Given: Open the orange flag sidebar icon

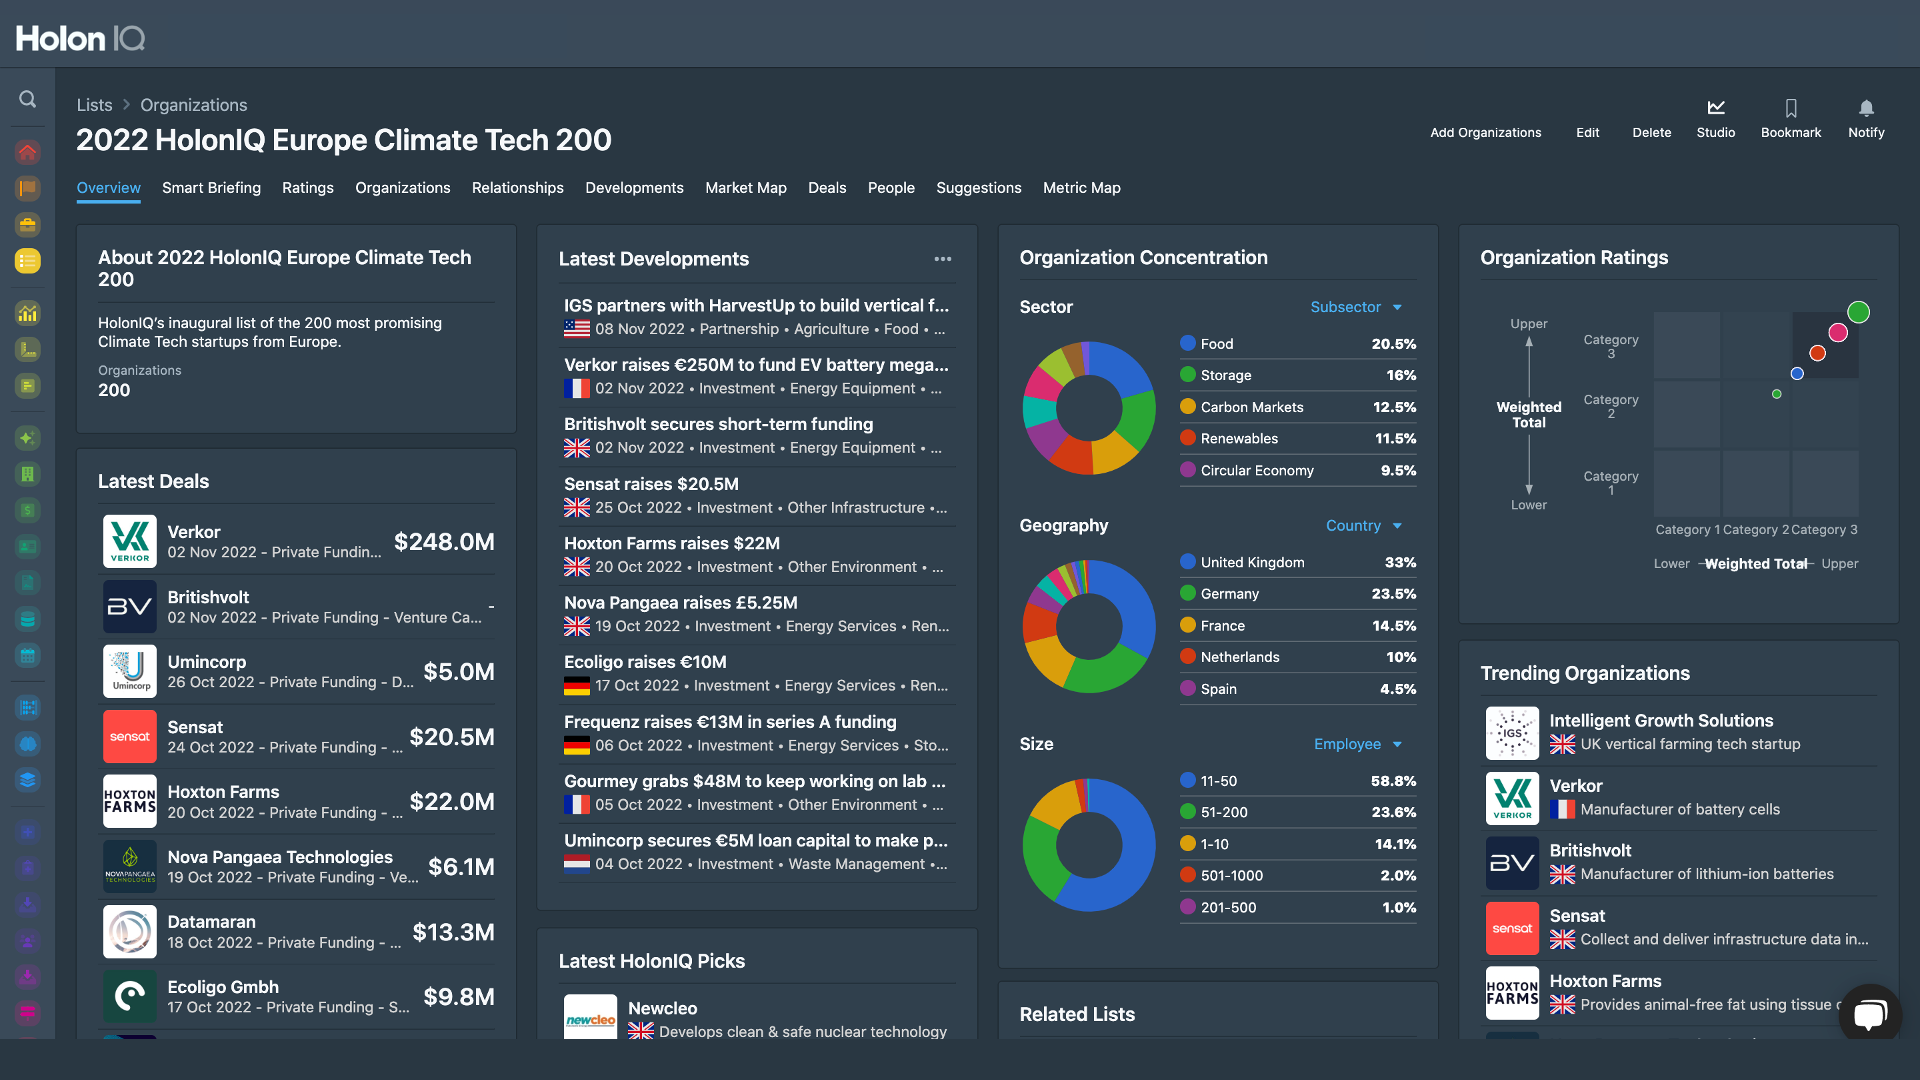Looking at the screenshot, I should [27, 188].
